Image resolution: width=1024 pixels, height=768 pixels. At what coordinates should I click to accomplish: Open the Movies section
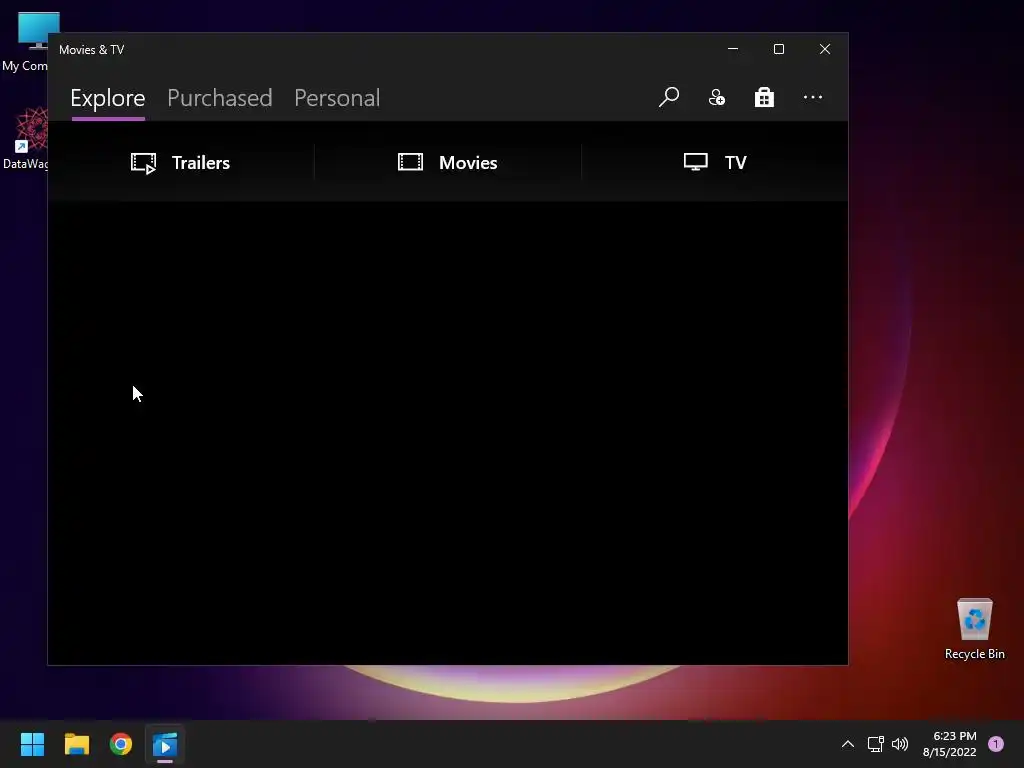point(447,163)
